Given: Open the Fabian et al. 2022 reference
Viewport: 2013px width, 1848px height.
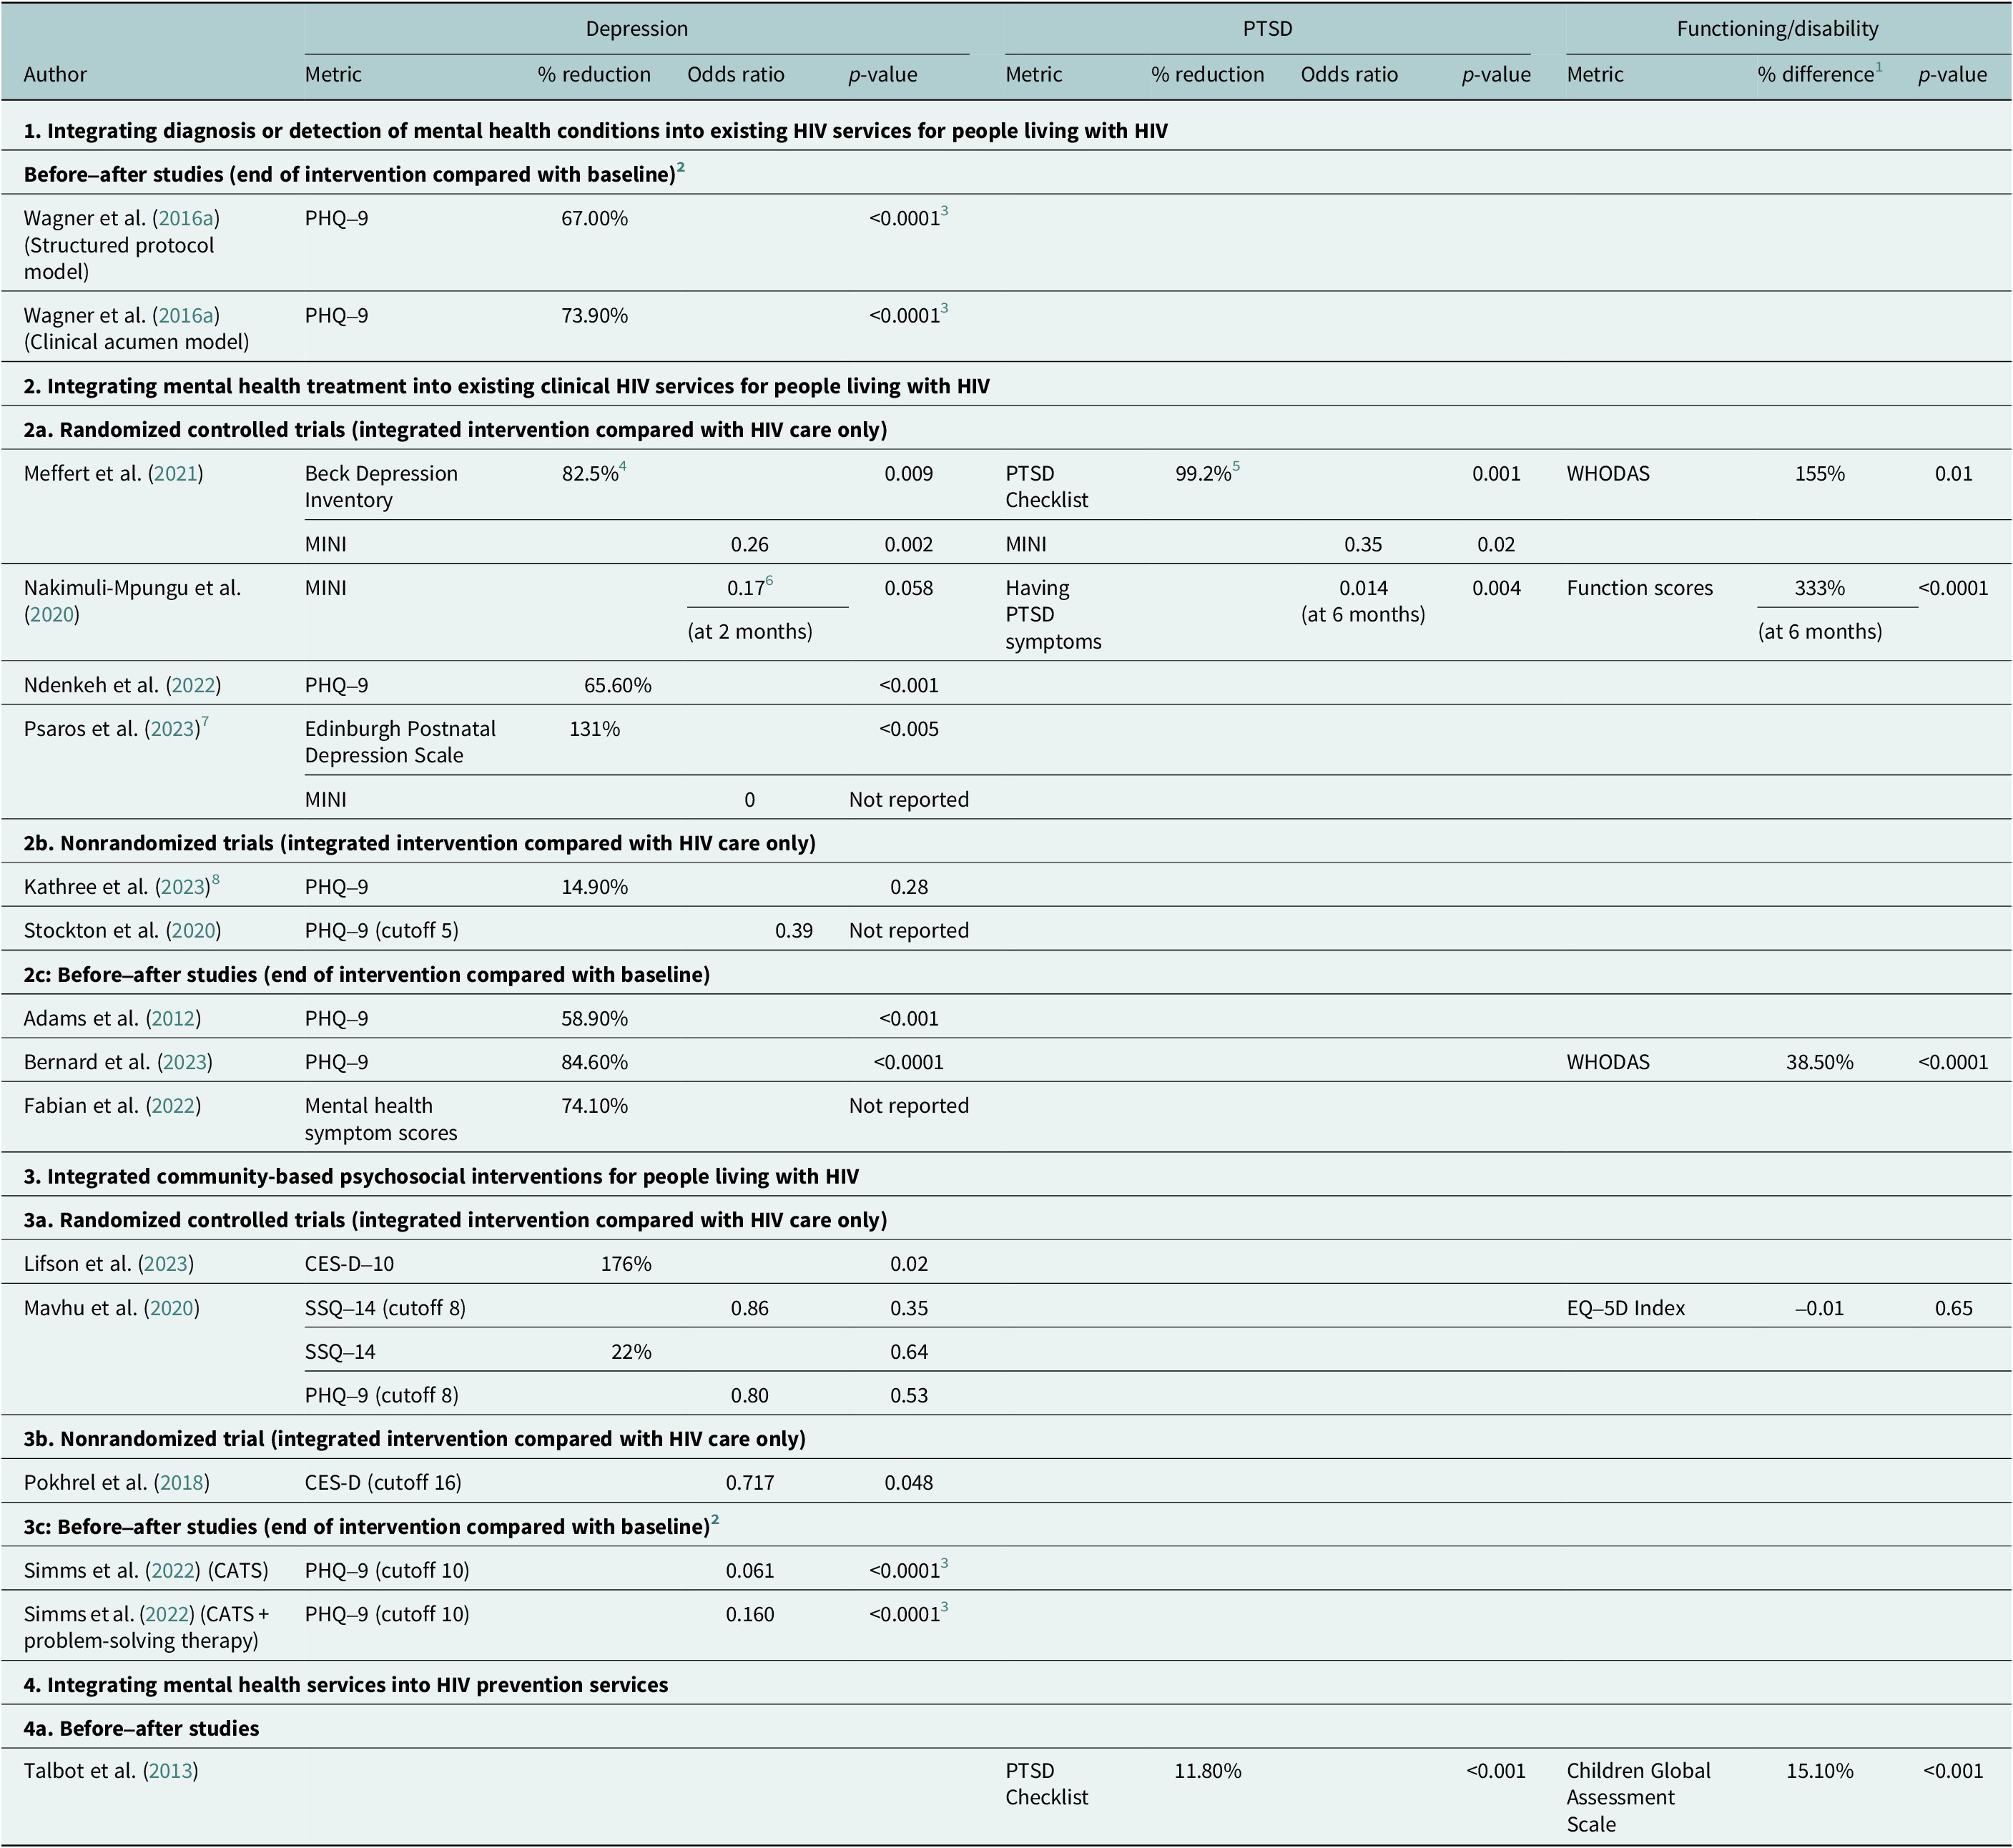Looking at the screenshot, I should tap(173, 1107).
